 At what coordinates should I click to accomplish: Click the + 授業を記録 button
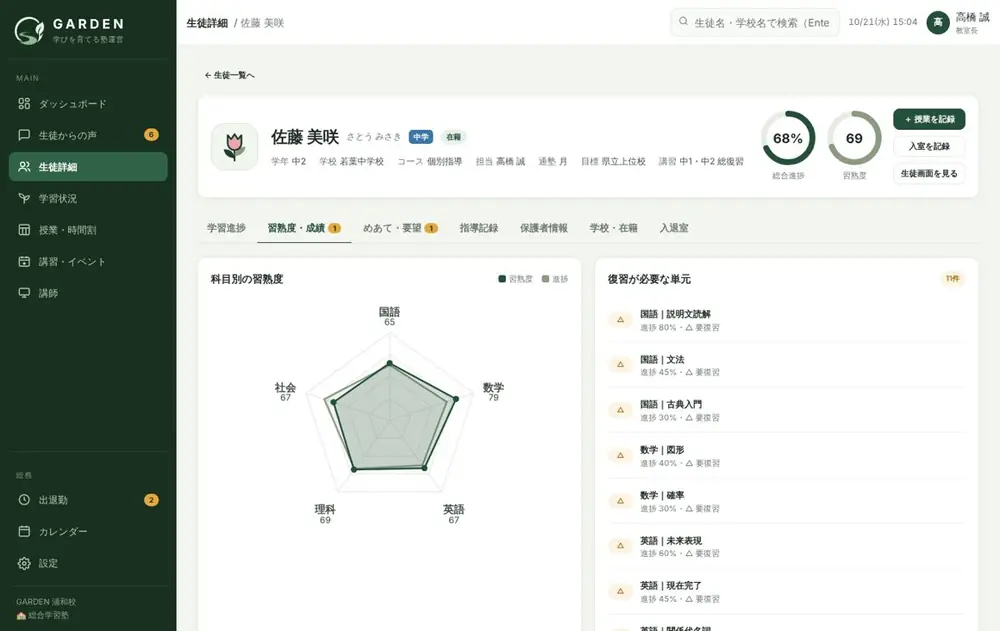click(x=929, y=119)
